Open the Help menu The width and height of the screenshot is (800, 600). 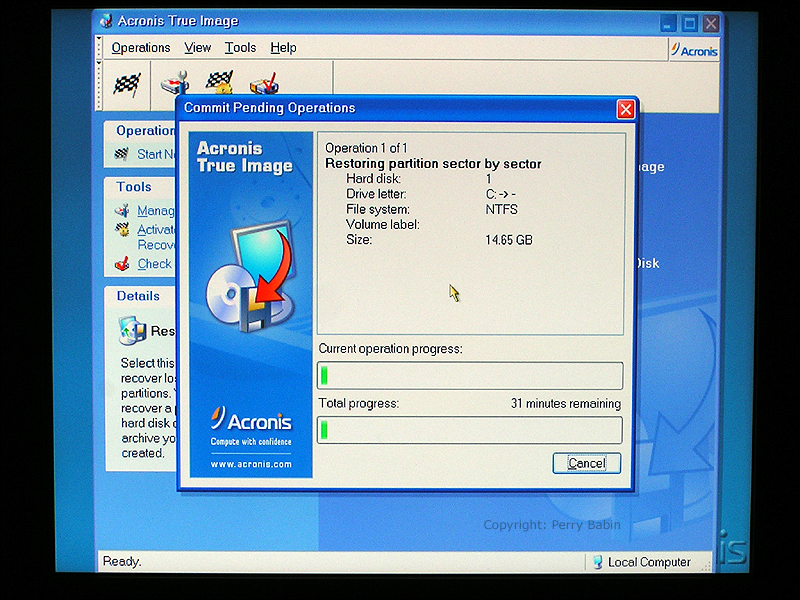coord(283,47)
